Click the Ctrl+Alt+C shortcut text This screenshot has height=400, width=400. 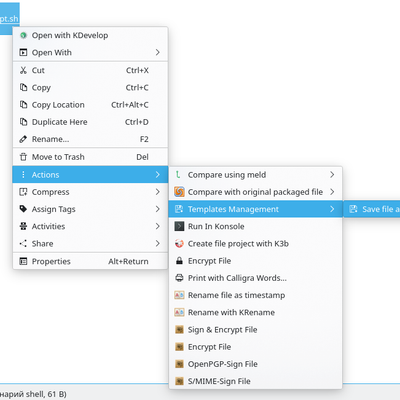(130, 105)
